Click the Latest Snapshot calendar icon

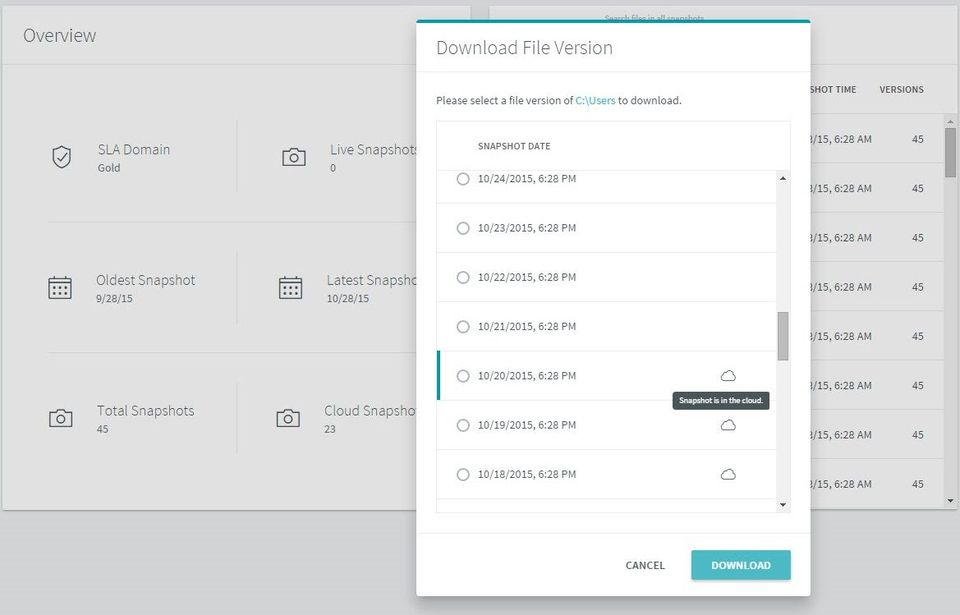pos(291,288)
